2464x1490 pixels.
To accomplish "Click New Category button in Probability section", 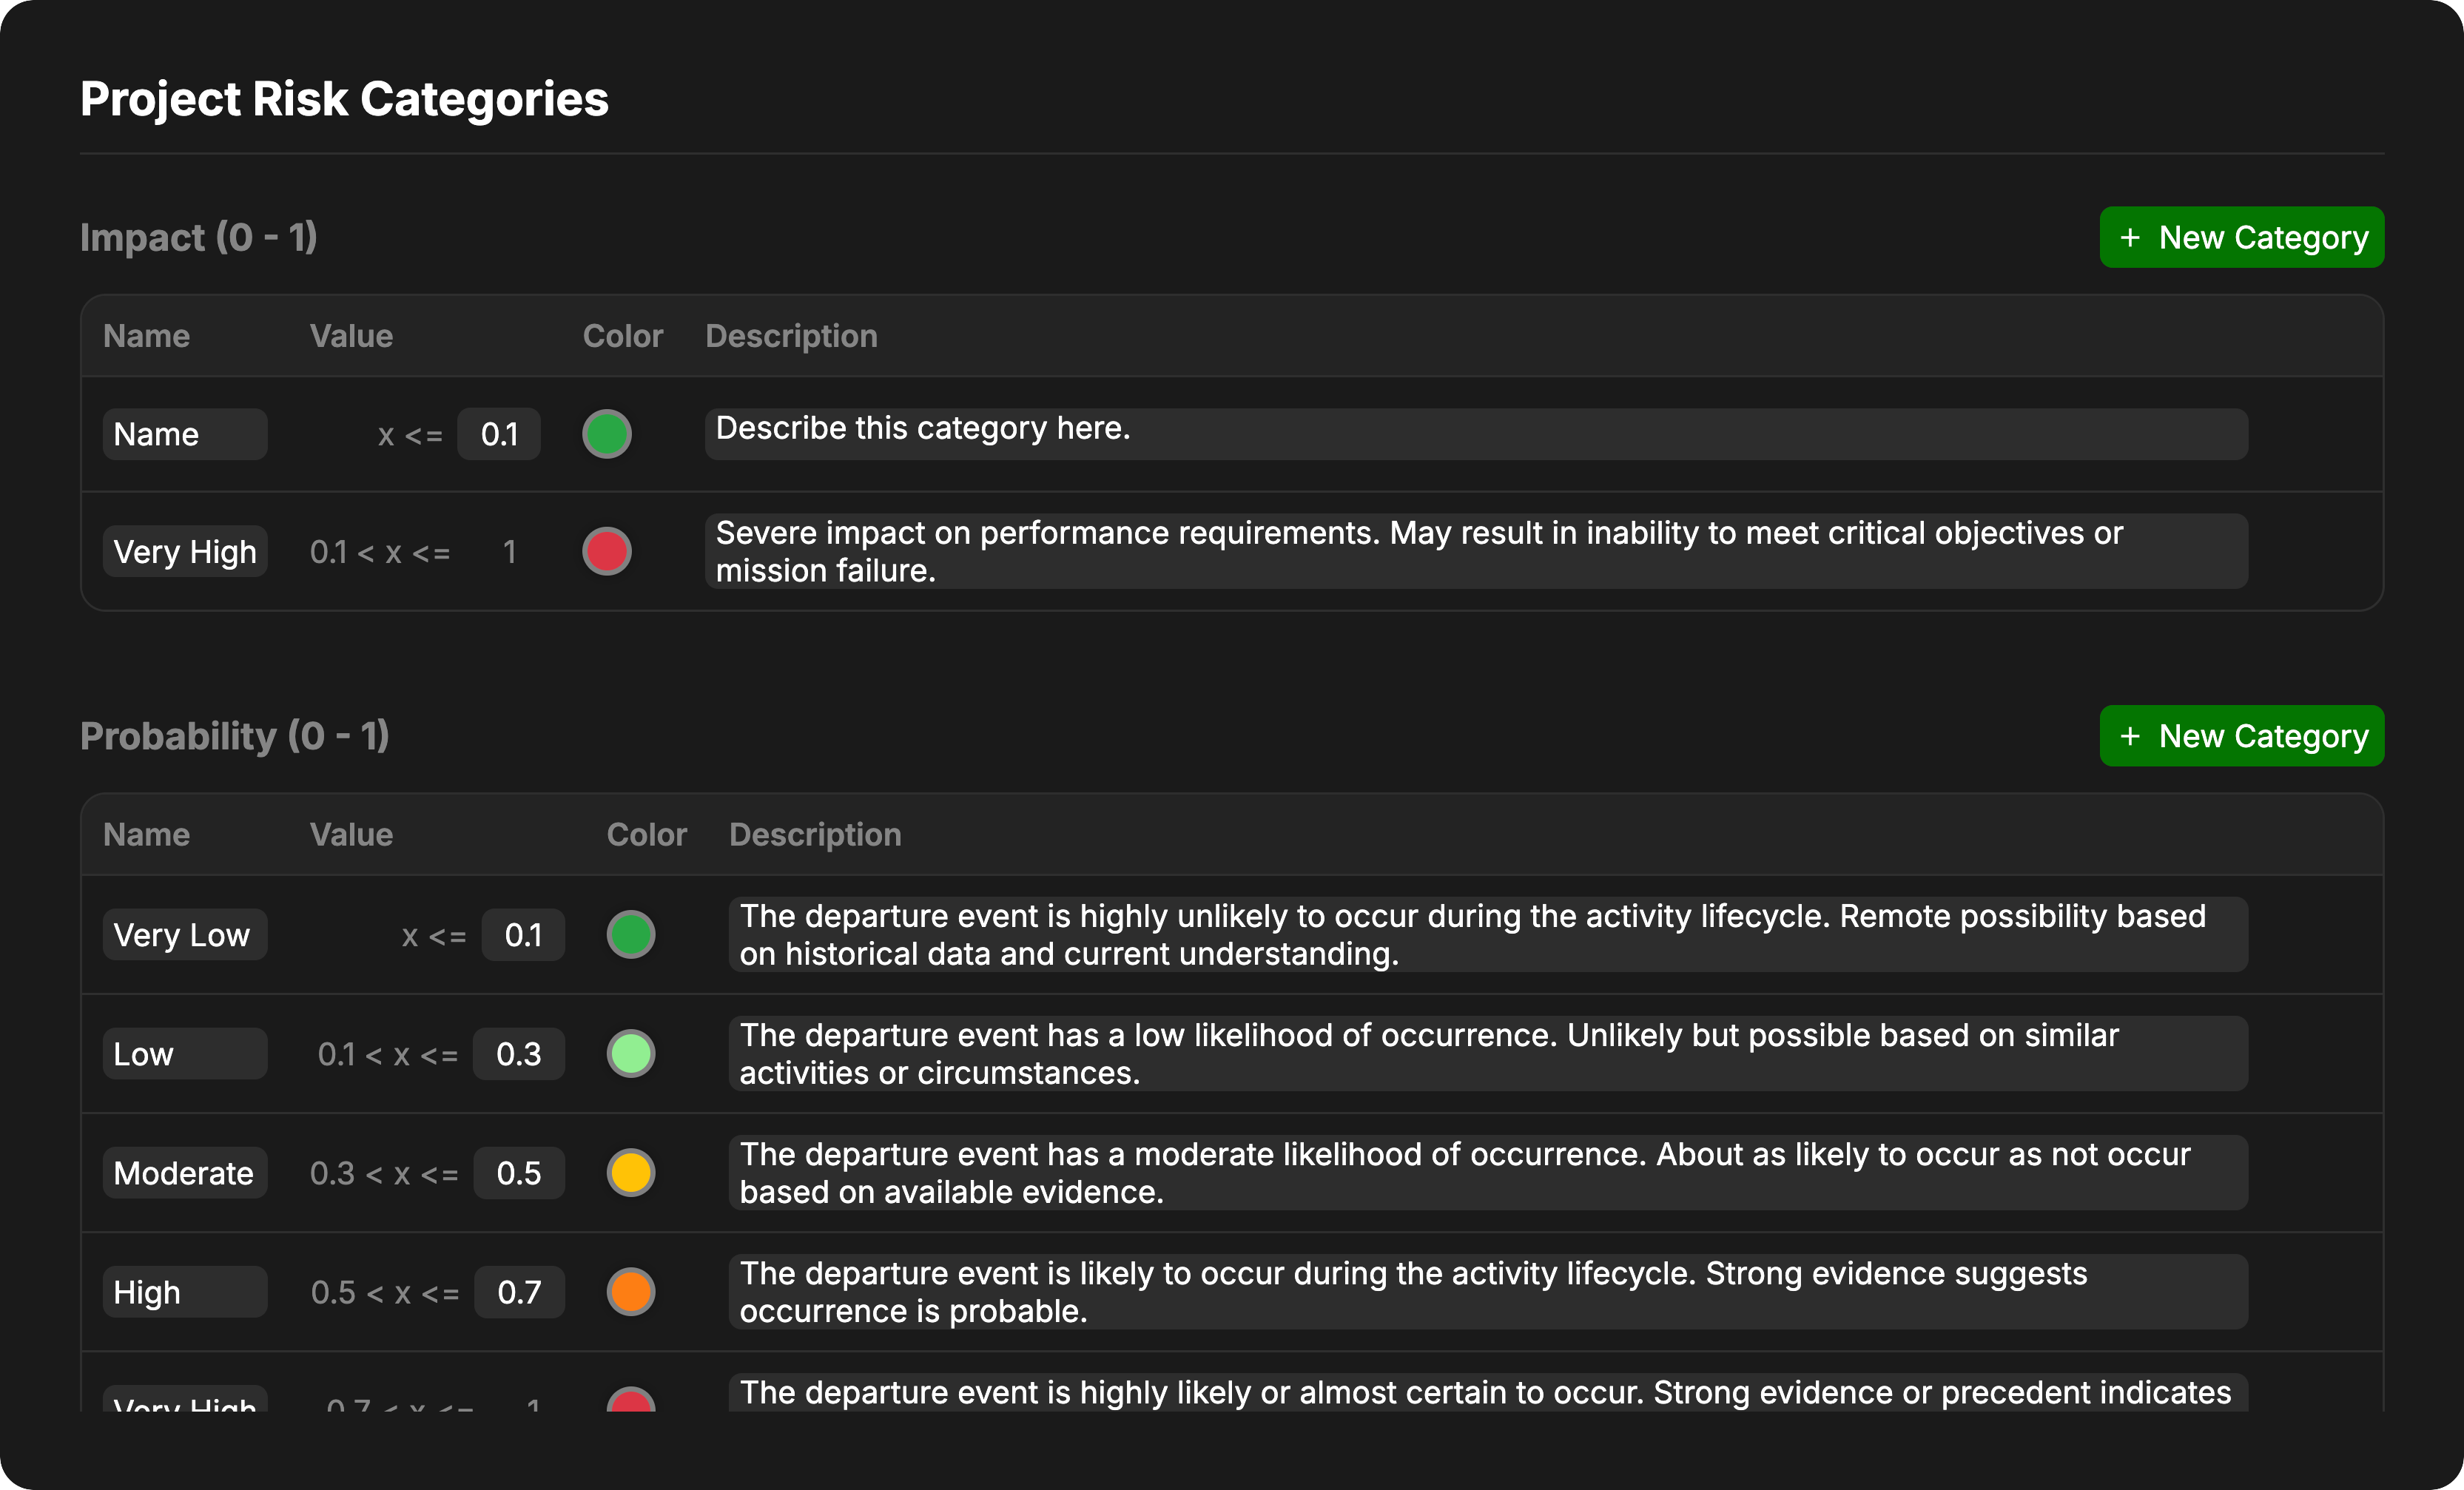I will click(2241, 736).
